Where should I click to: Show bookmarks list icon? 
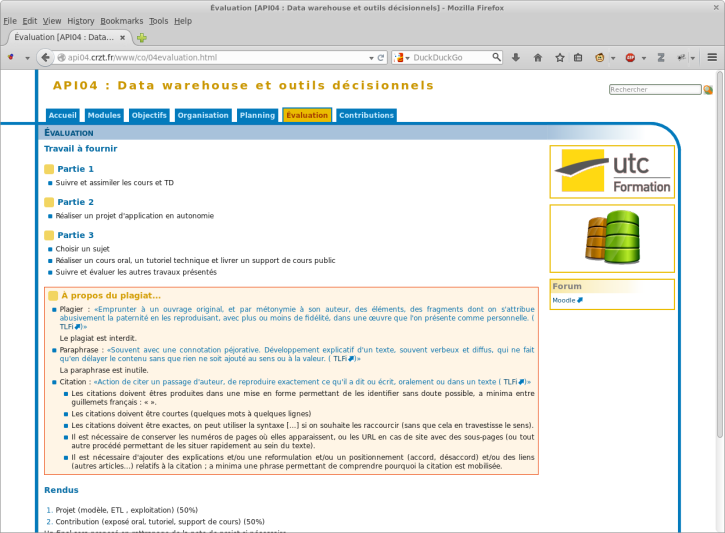578,57
